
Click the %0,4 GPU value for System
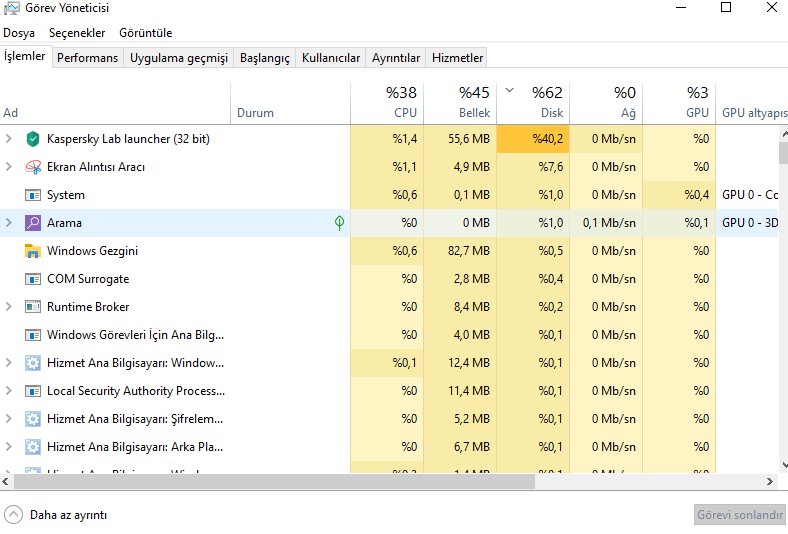(x=679, y=195)
